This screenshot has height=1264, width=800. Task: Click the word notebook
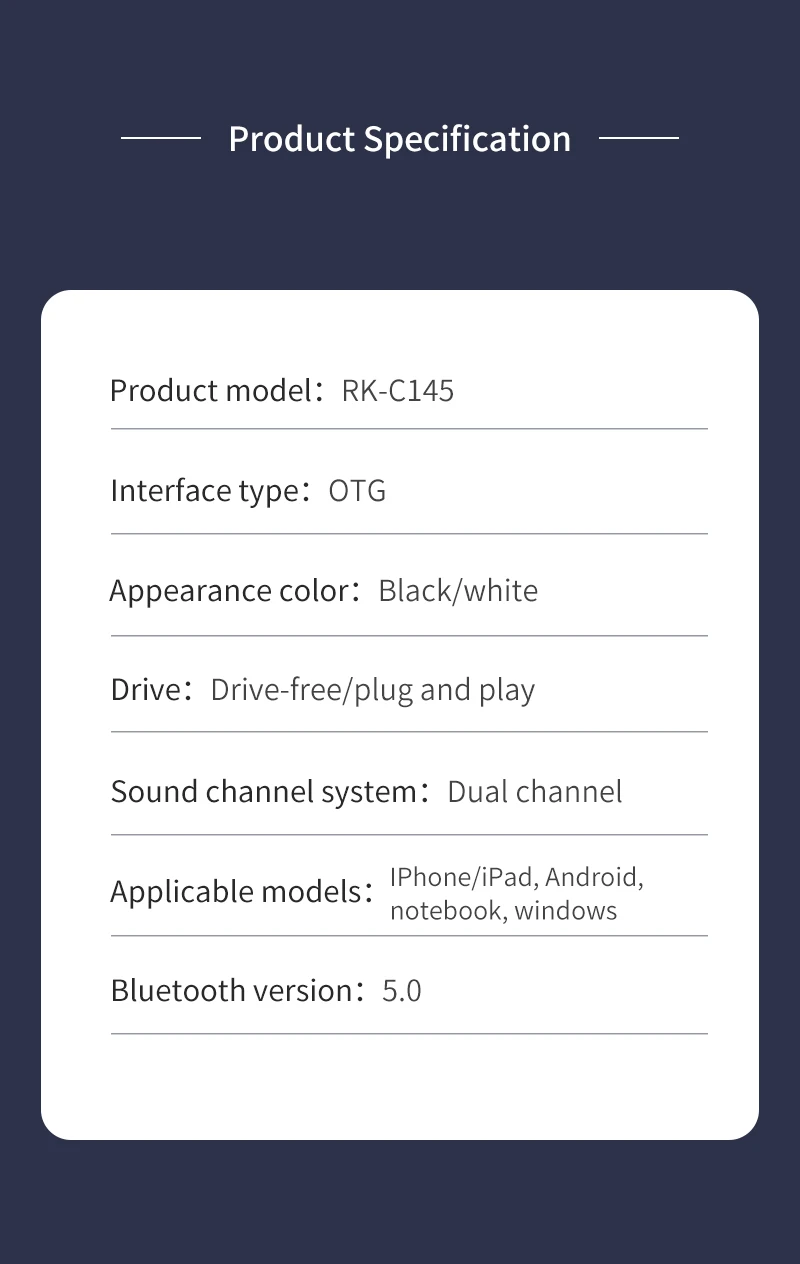[x=447, y=911]
